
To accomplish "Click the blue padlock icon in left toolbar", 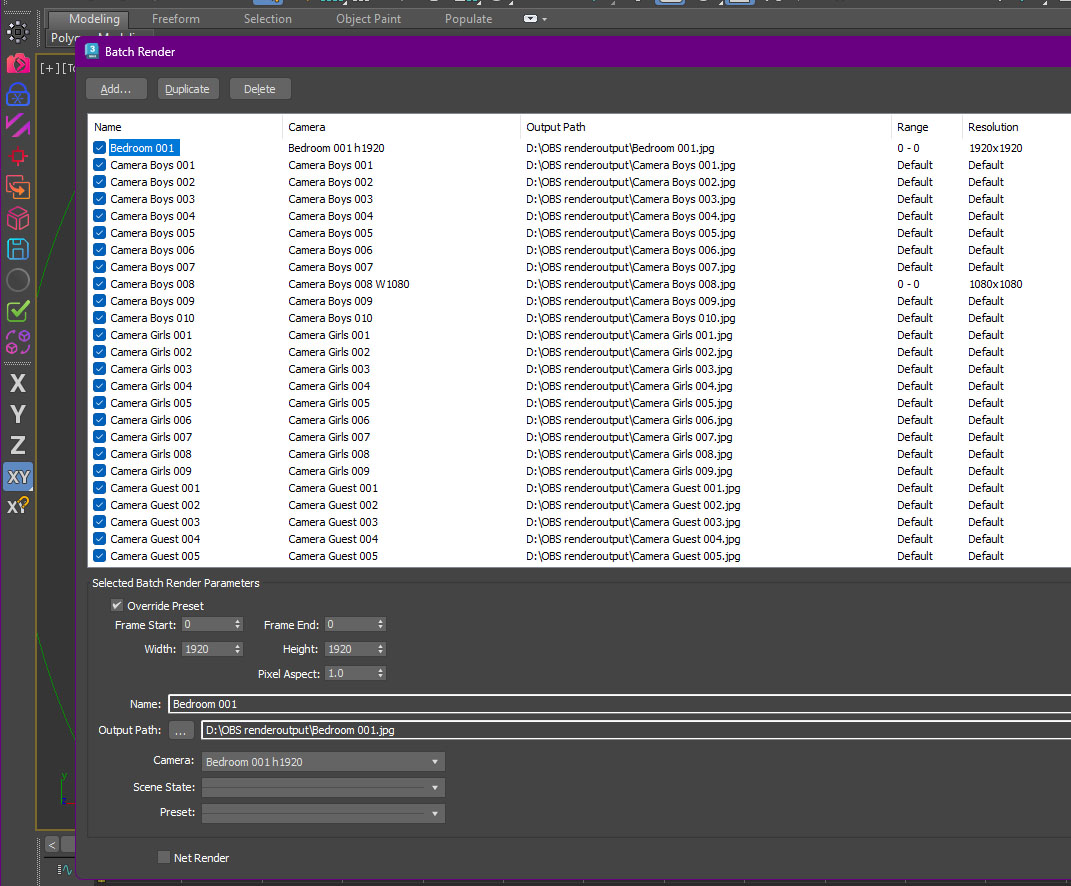I will pyautogui.click(x=18, y=95).
